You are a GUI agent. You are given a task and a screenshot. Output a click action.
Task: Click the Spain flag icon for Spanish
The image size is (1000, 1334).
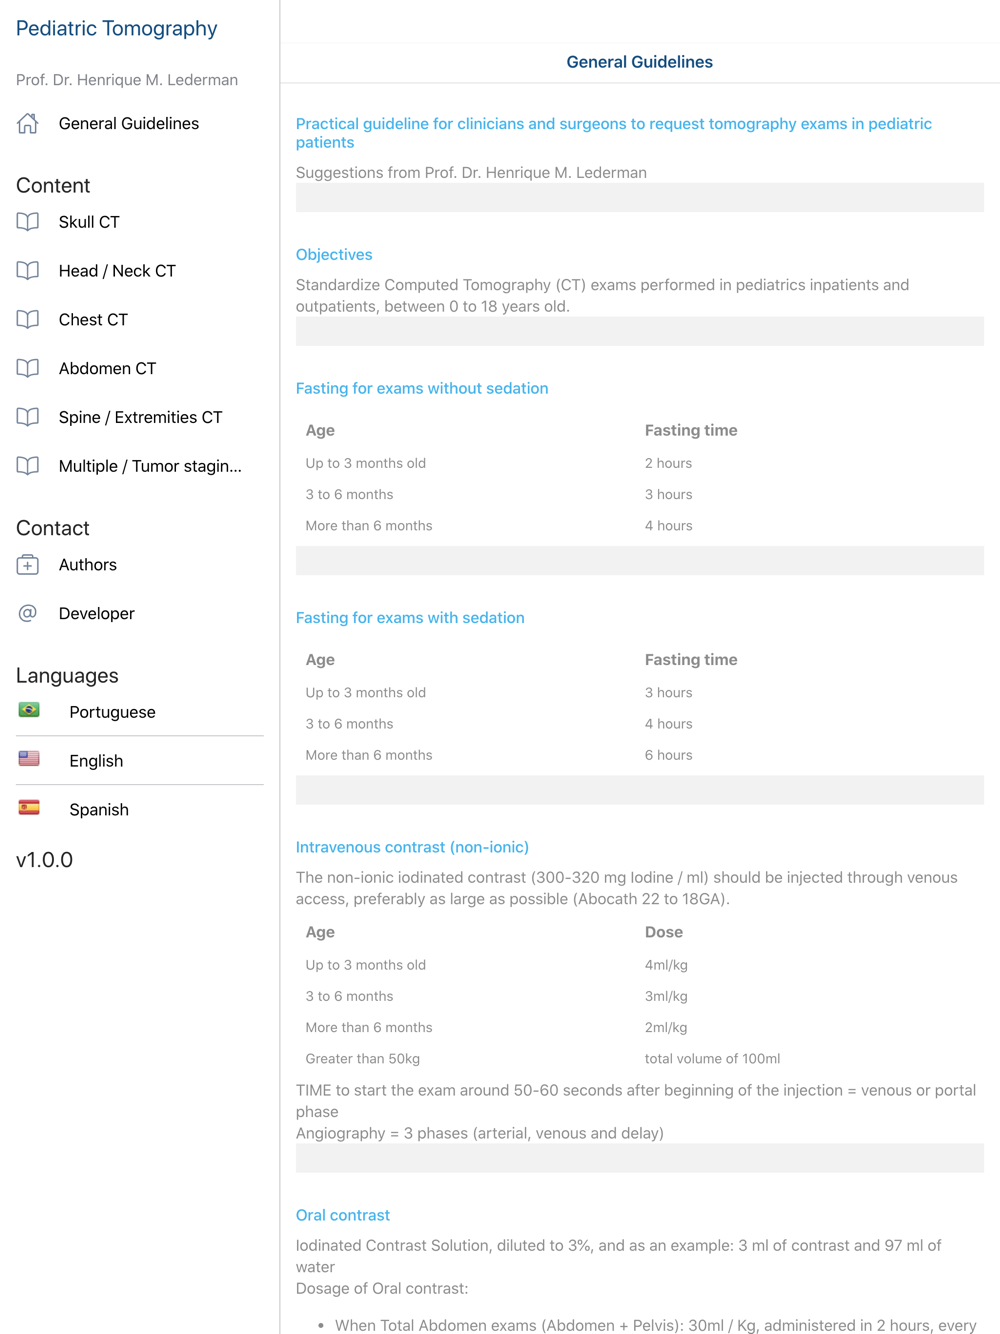pos(29,808)
